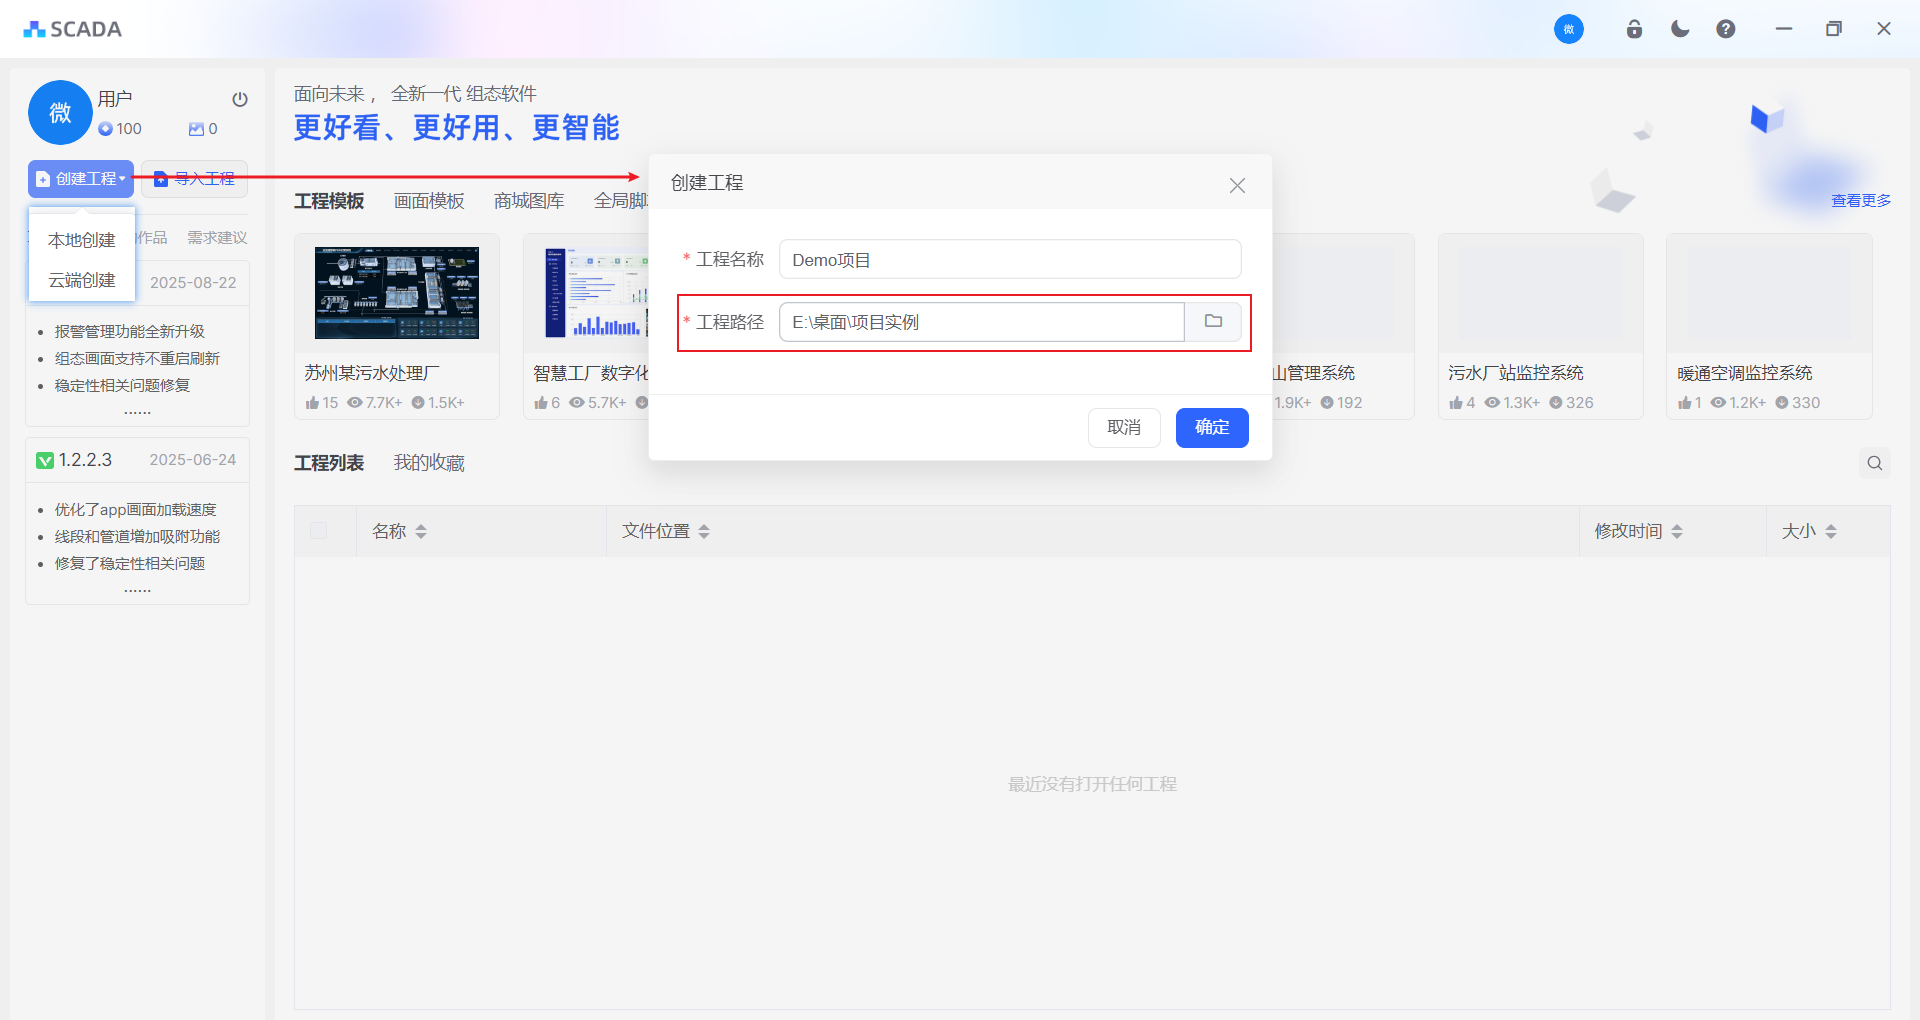This screenshot has width=1920, height=1020.
Task: Click the blue user avatar in title bar
Action: coord(1568,29)
